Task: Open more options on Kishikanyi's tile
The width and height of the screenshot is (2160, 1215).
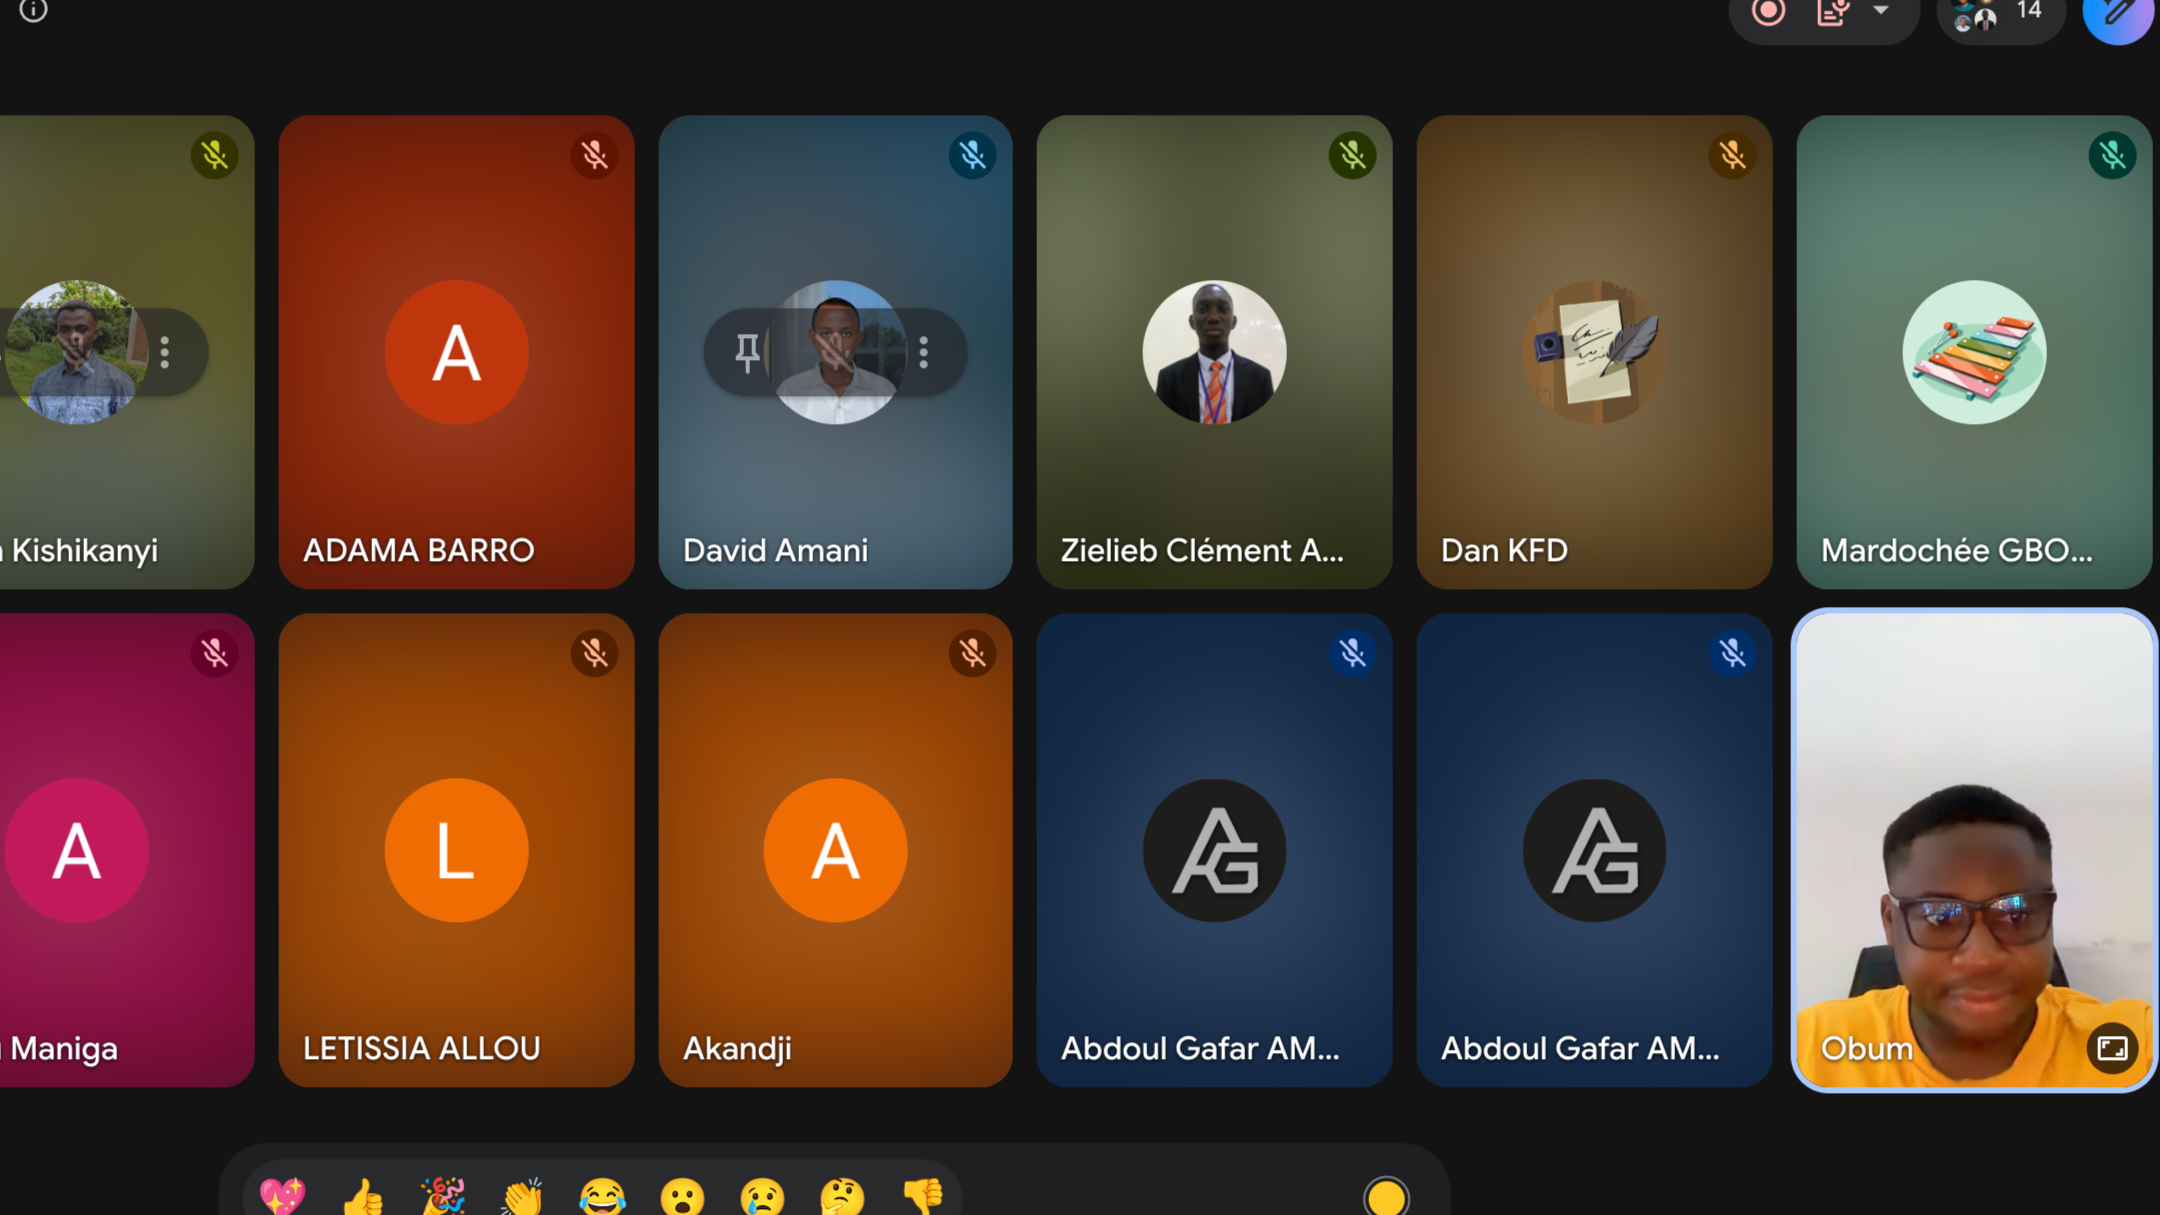Action: (165, 352)
